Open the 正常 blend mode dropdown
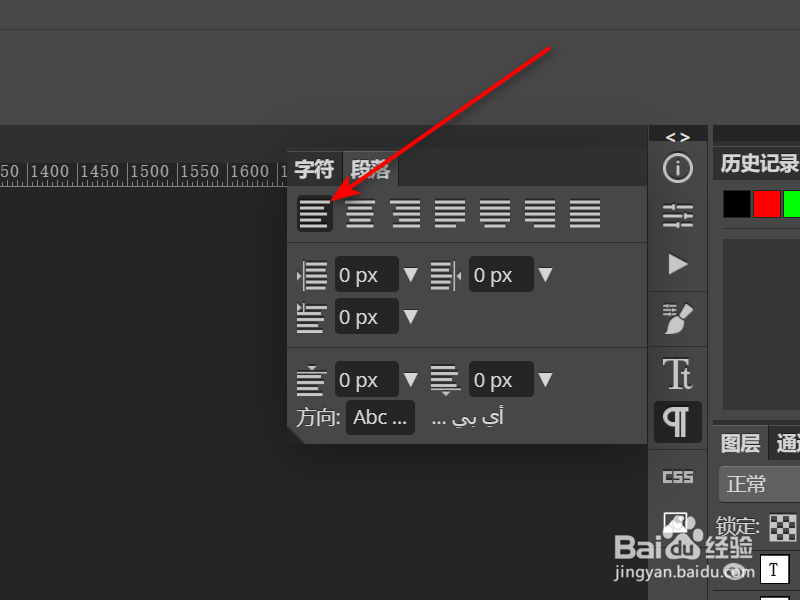The width and height of the screenshot is (800, 600). (759, 484)
